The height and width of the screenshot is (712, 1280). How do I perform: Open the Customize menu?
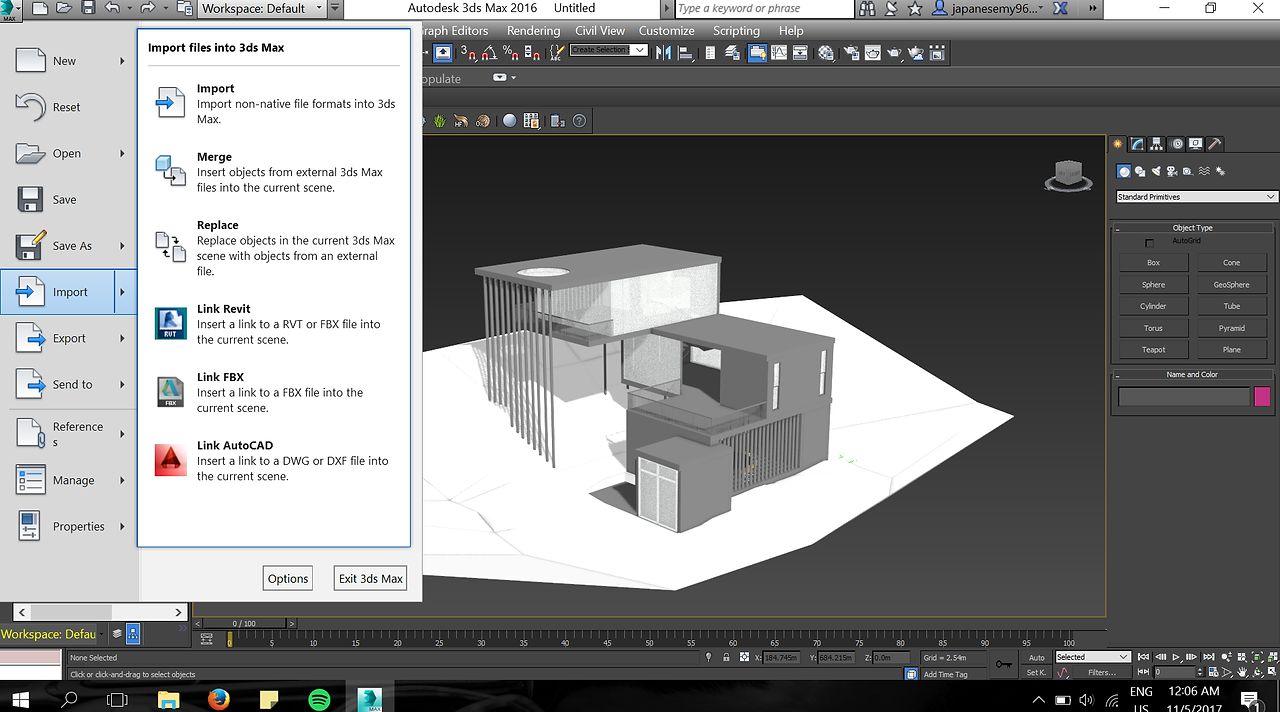pyautogui.click(x=667, y=31)
